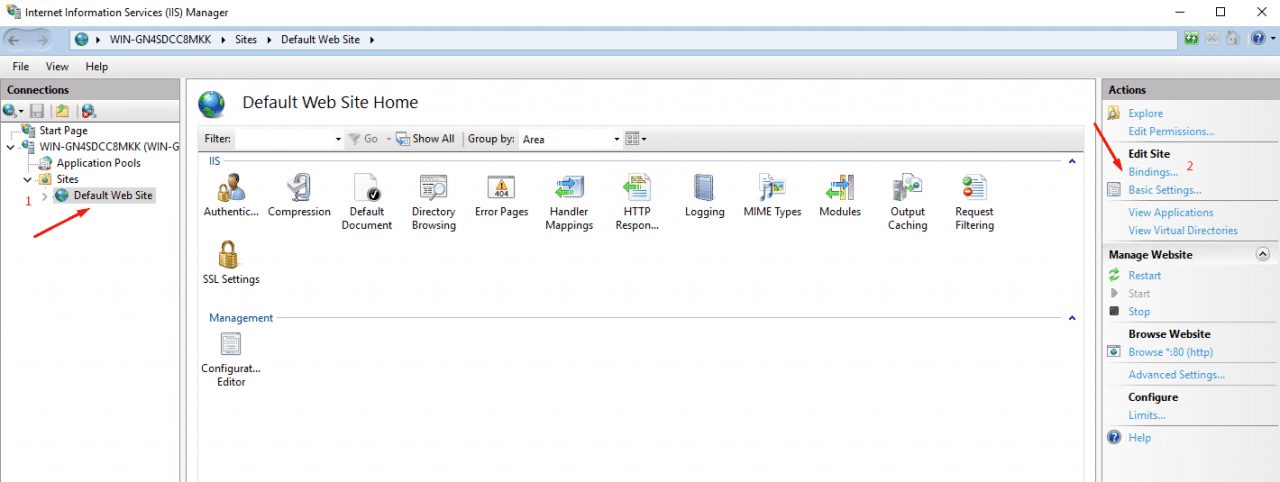Viewport: 1280px width, 482px height.
Task: Open the Filter dropdown
Action: 339,139
